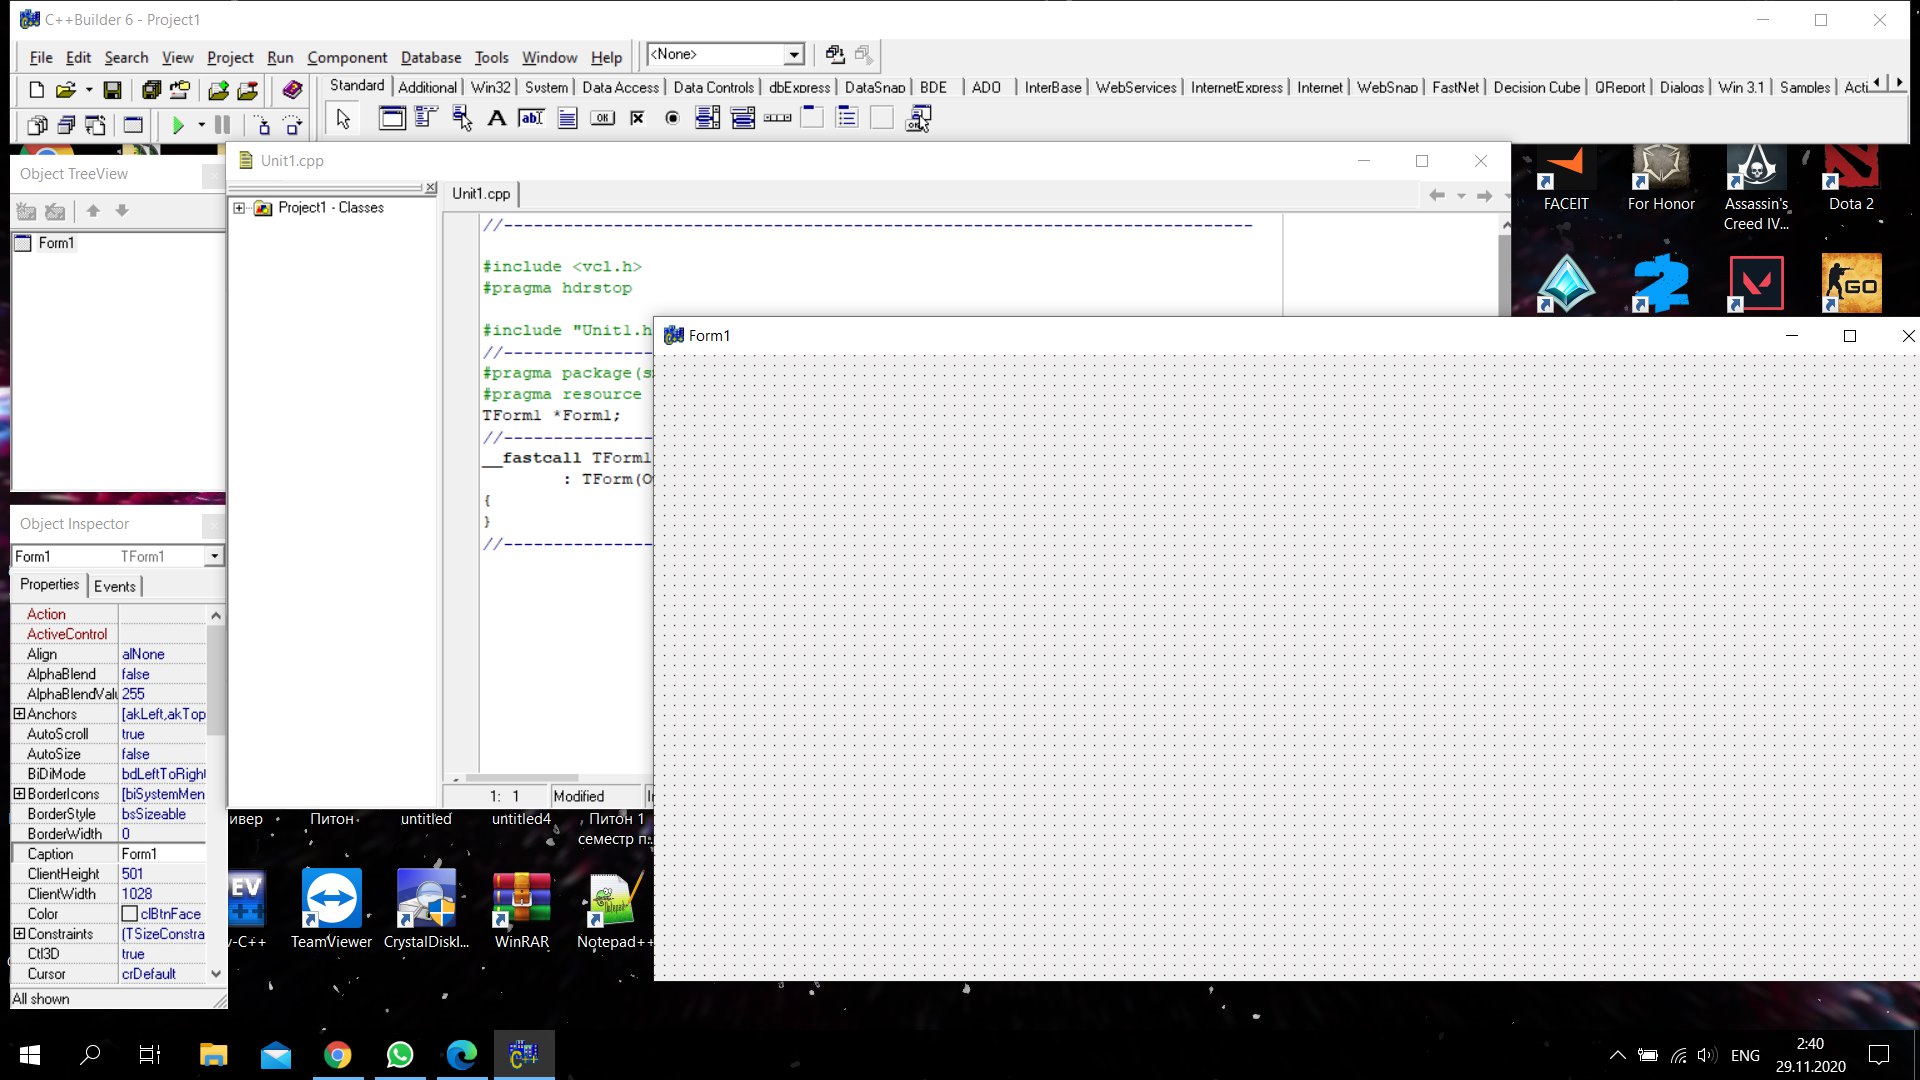Click the Save file icon
The width and height of the screenshot is (1920, 1080).
point(112,90)
